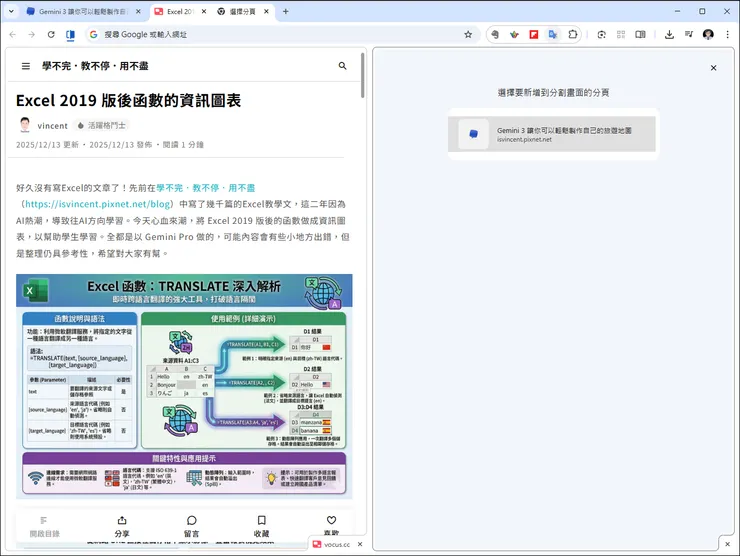The width and height of the screenshot is (740, 556).
Task: Open the blog hamburger menu
Action: pos(26,66)
